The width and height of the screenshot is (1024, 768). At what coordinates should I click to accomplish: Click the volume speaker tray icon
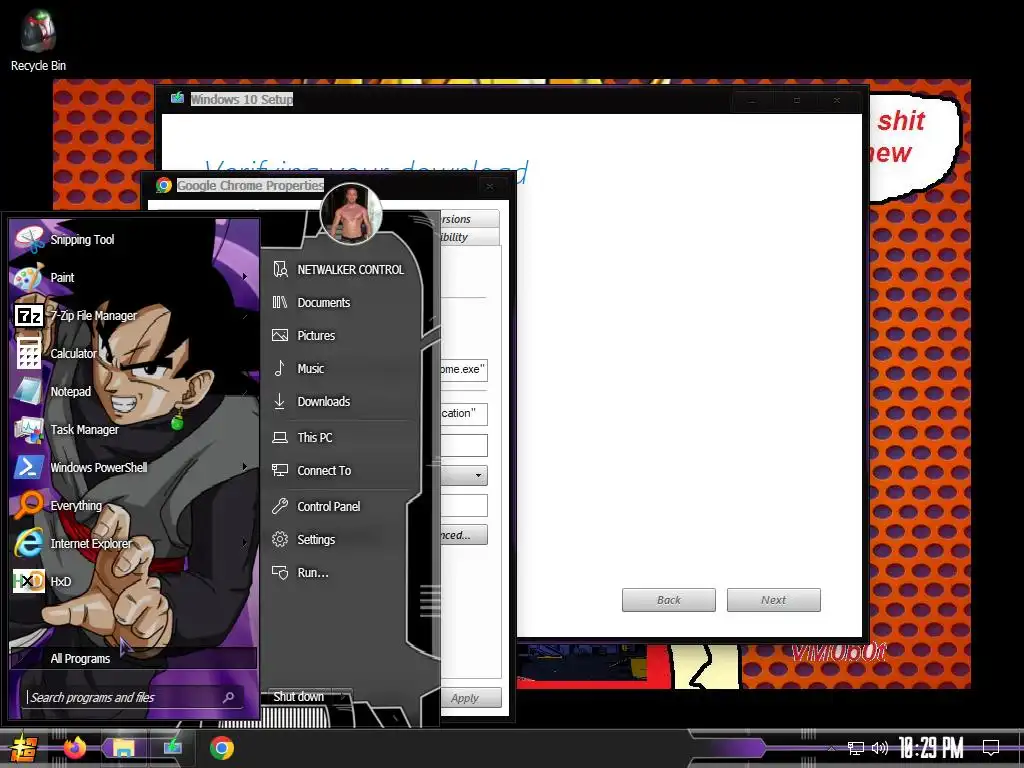tap(880, 748)
